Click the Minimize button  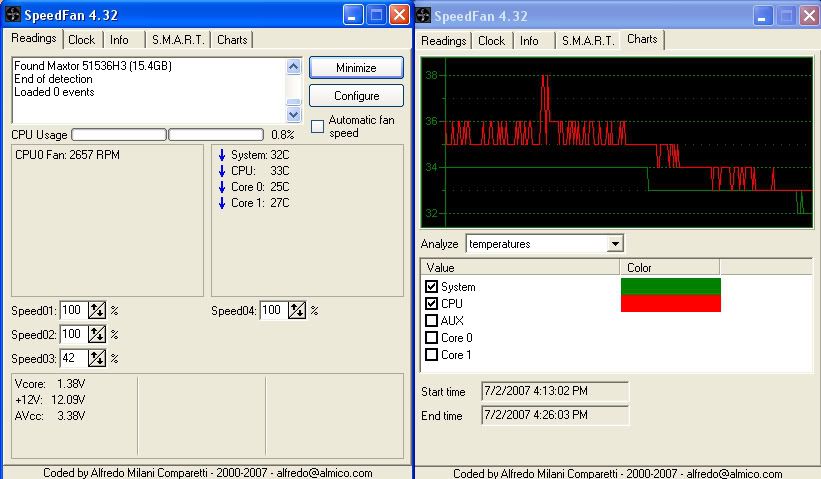(x=356, y=68)
